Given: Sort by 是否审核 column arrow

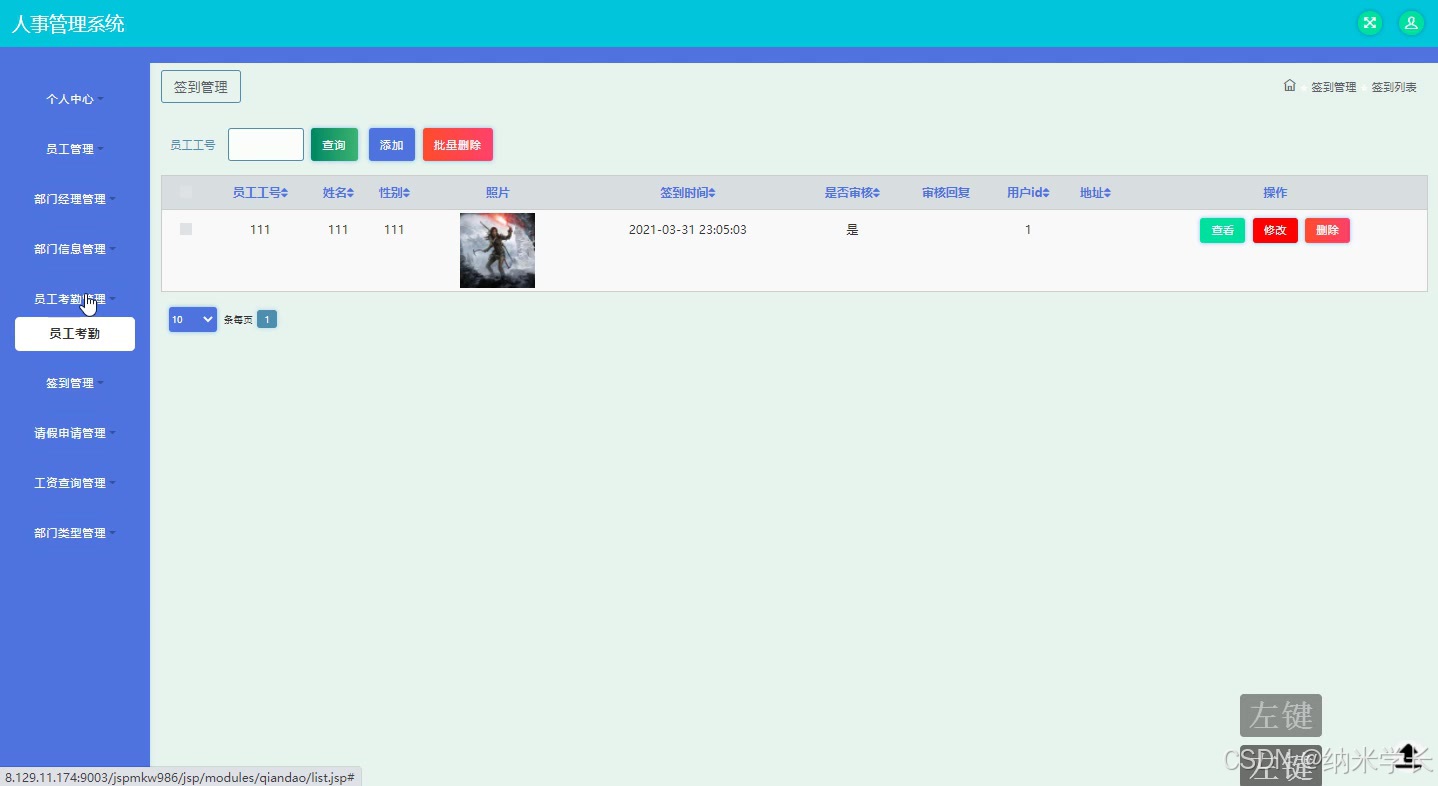Looking at the screenshot, I should coord(876,193).
